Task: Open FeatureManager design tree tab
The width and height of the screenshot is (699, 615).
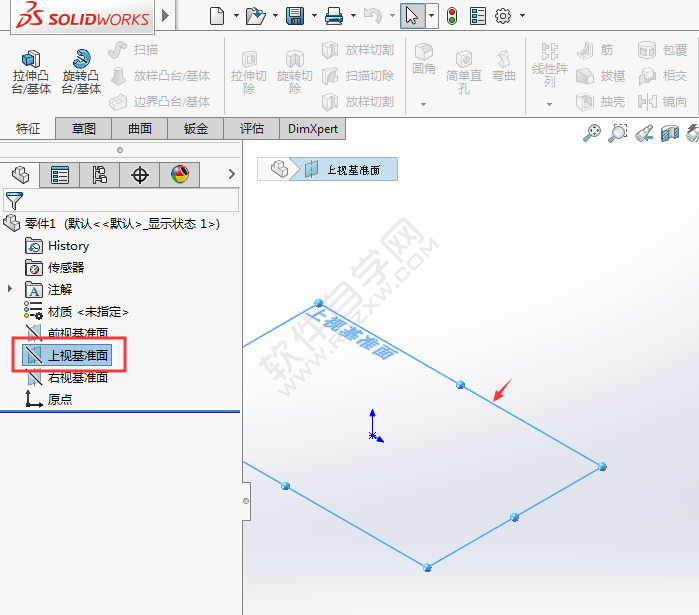Action: [20, 175]
